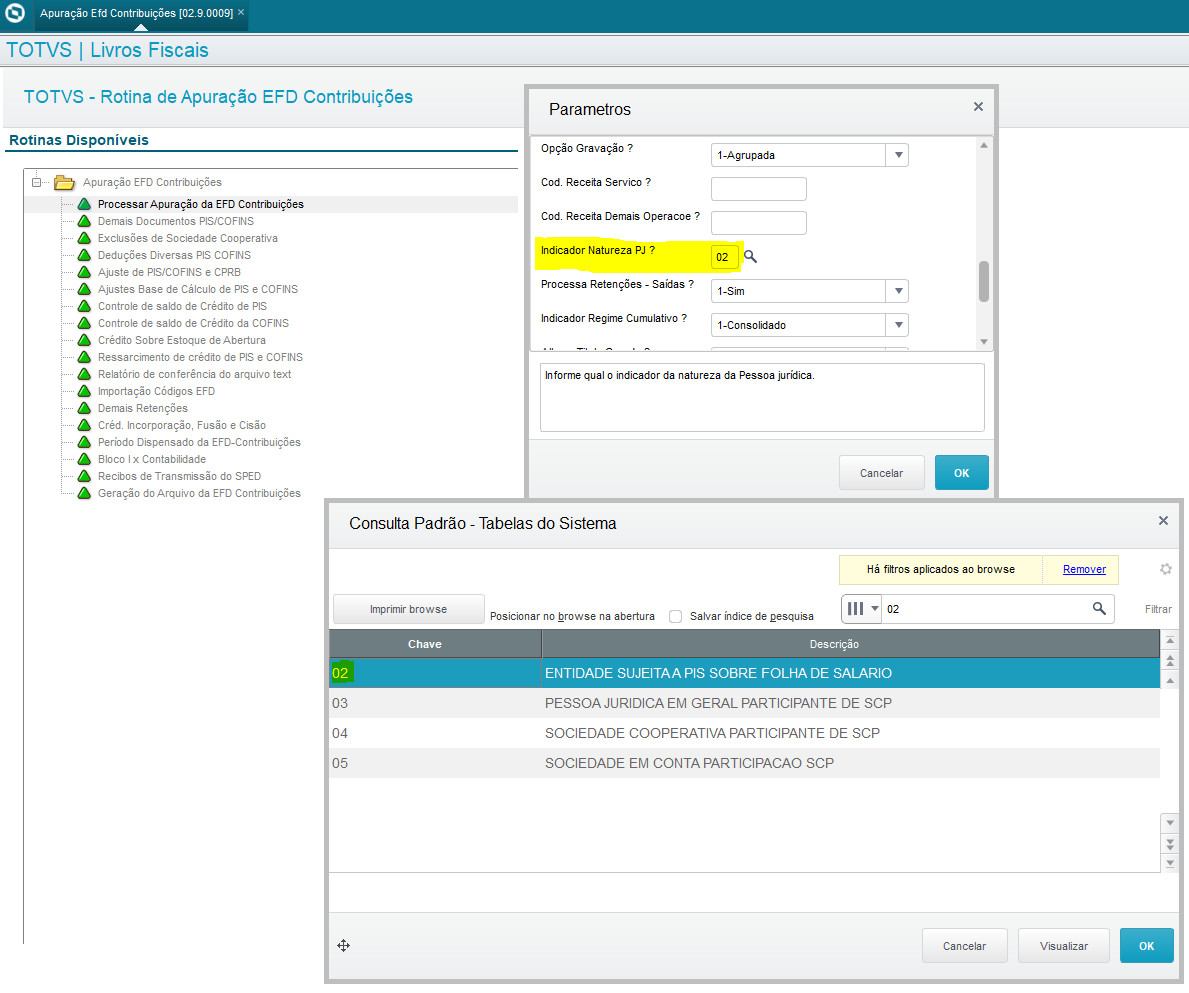Click green icon beside Ajustes Base de Cálculo
Image resolution: width=1189 pixels, height=993 pixels.
coord(84,289)
